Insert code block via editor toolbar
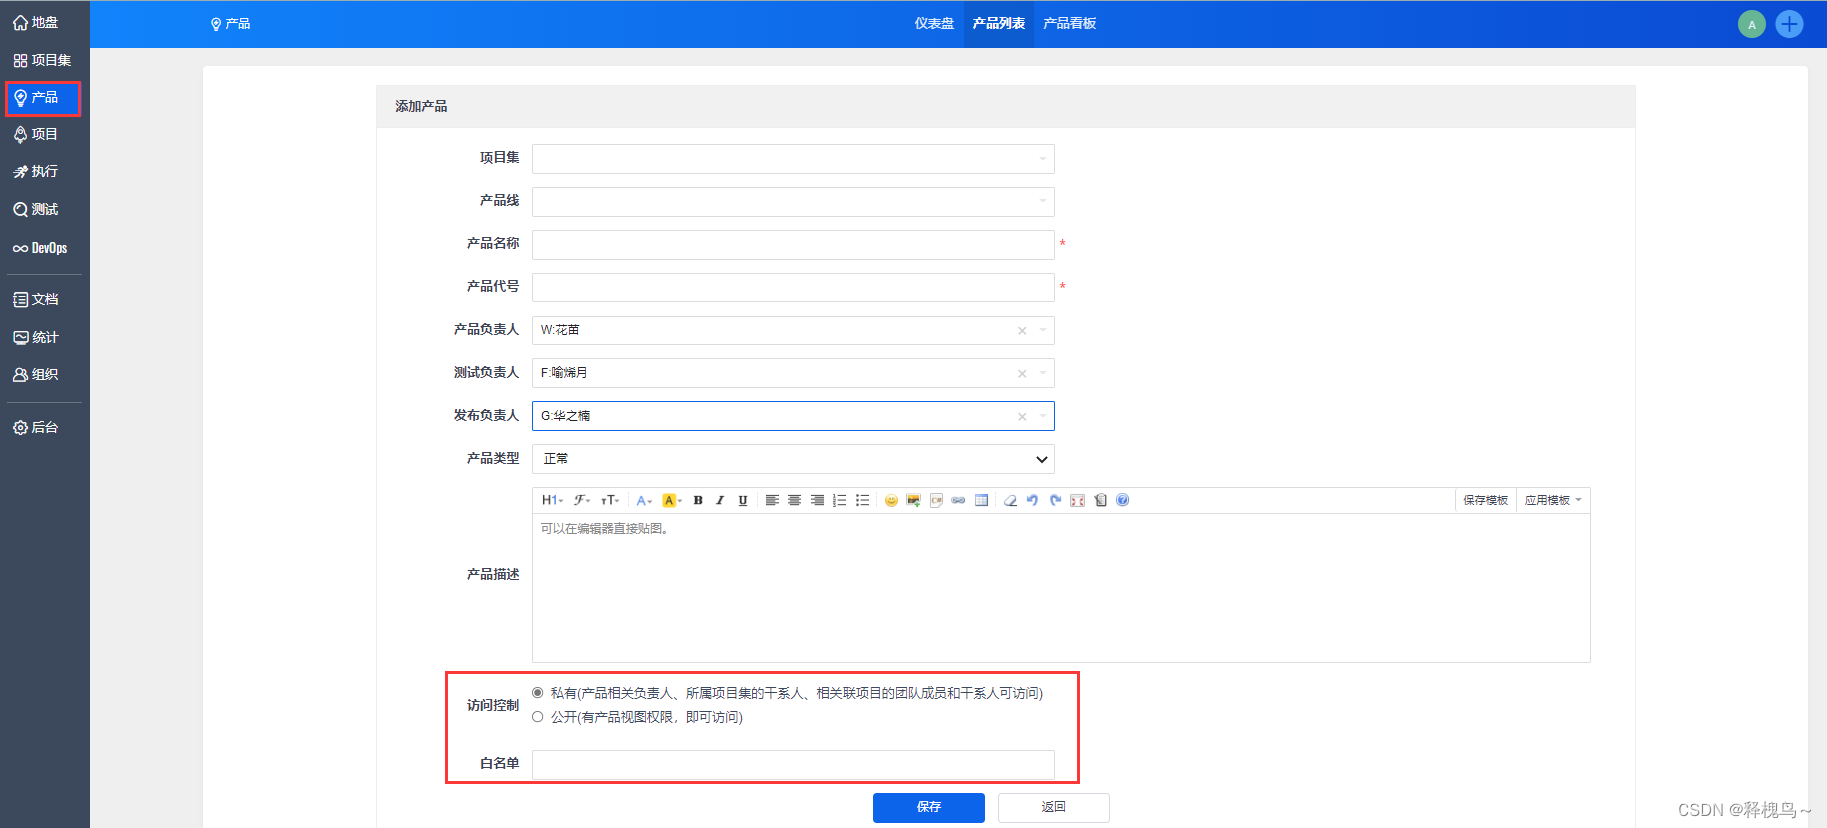 point(936,500)
